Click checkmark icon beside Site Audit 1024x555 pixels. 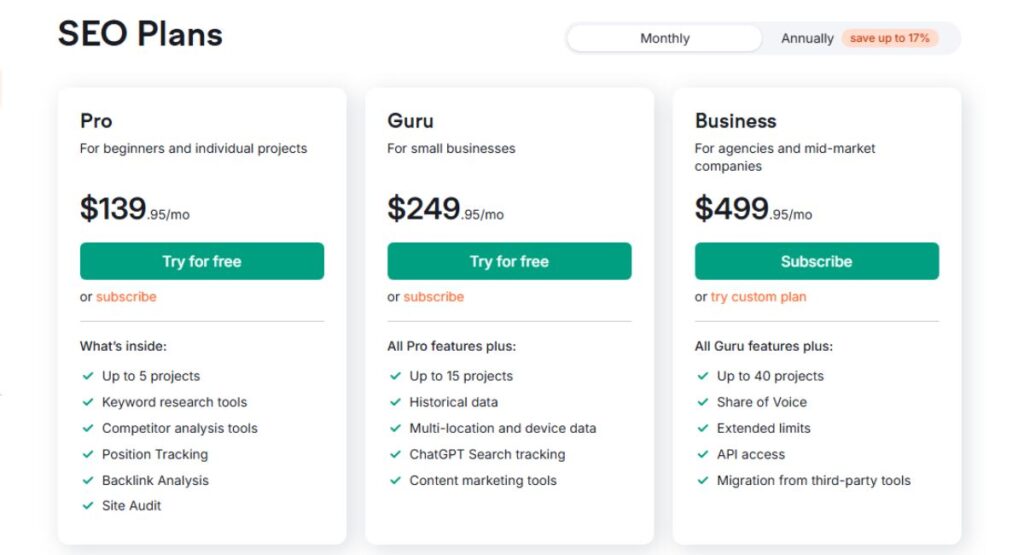point(88,506)
